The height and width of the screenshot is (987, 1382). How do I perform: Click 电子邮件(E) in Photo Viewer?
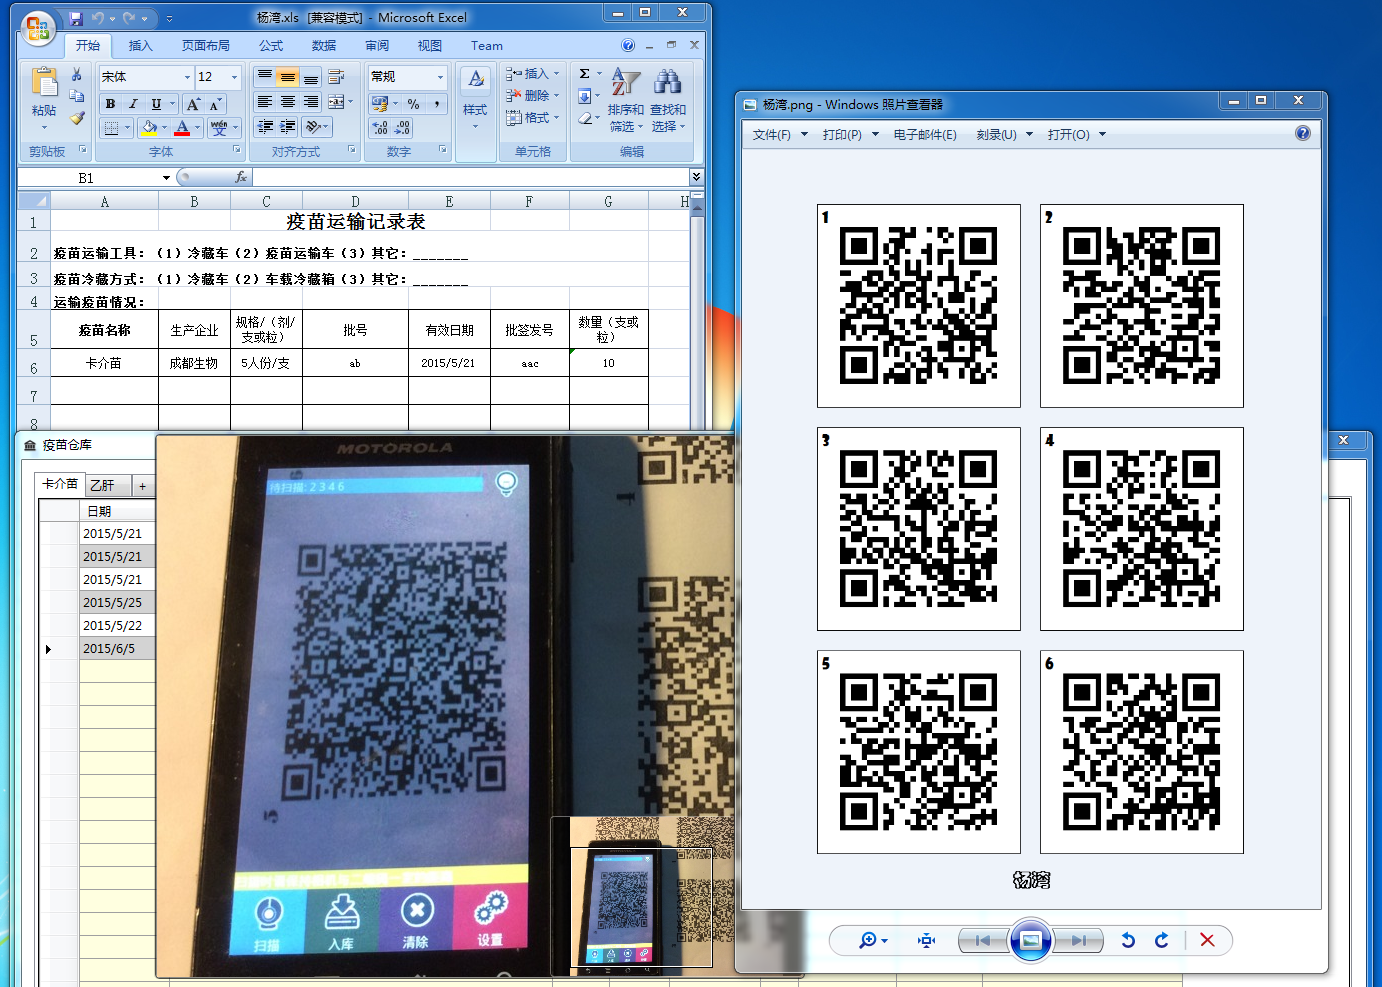pos(925,134)
